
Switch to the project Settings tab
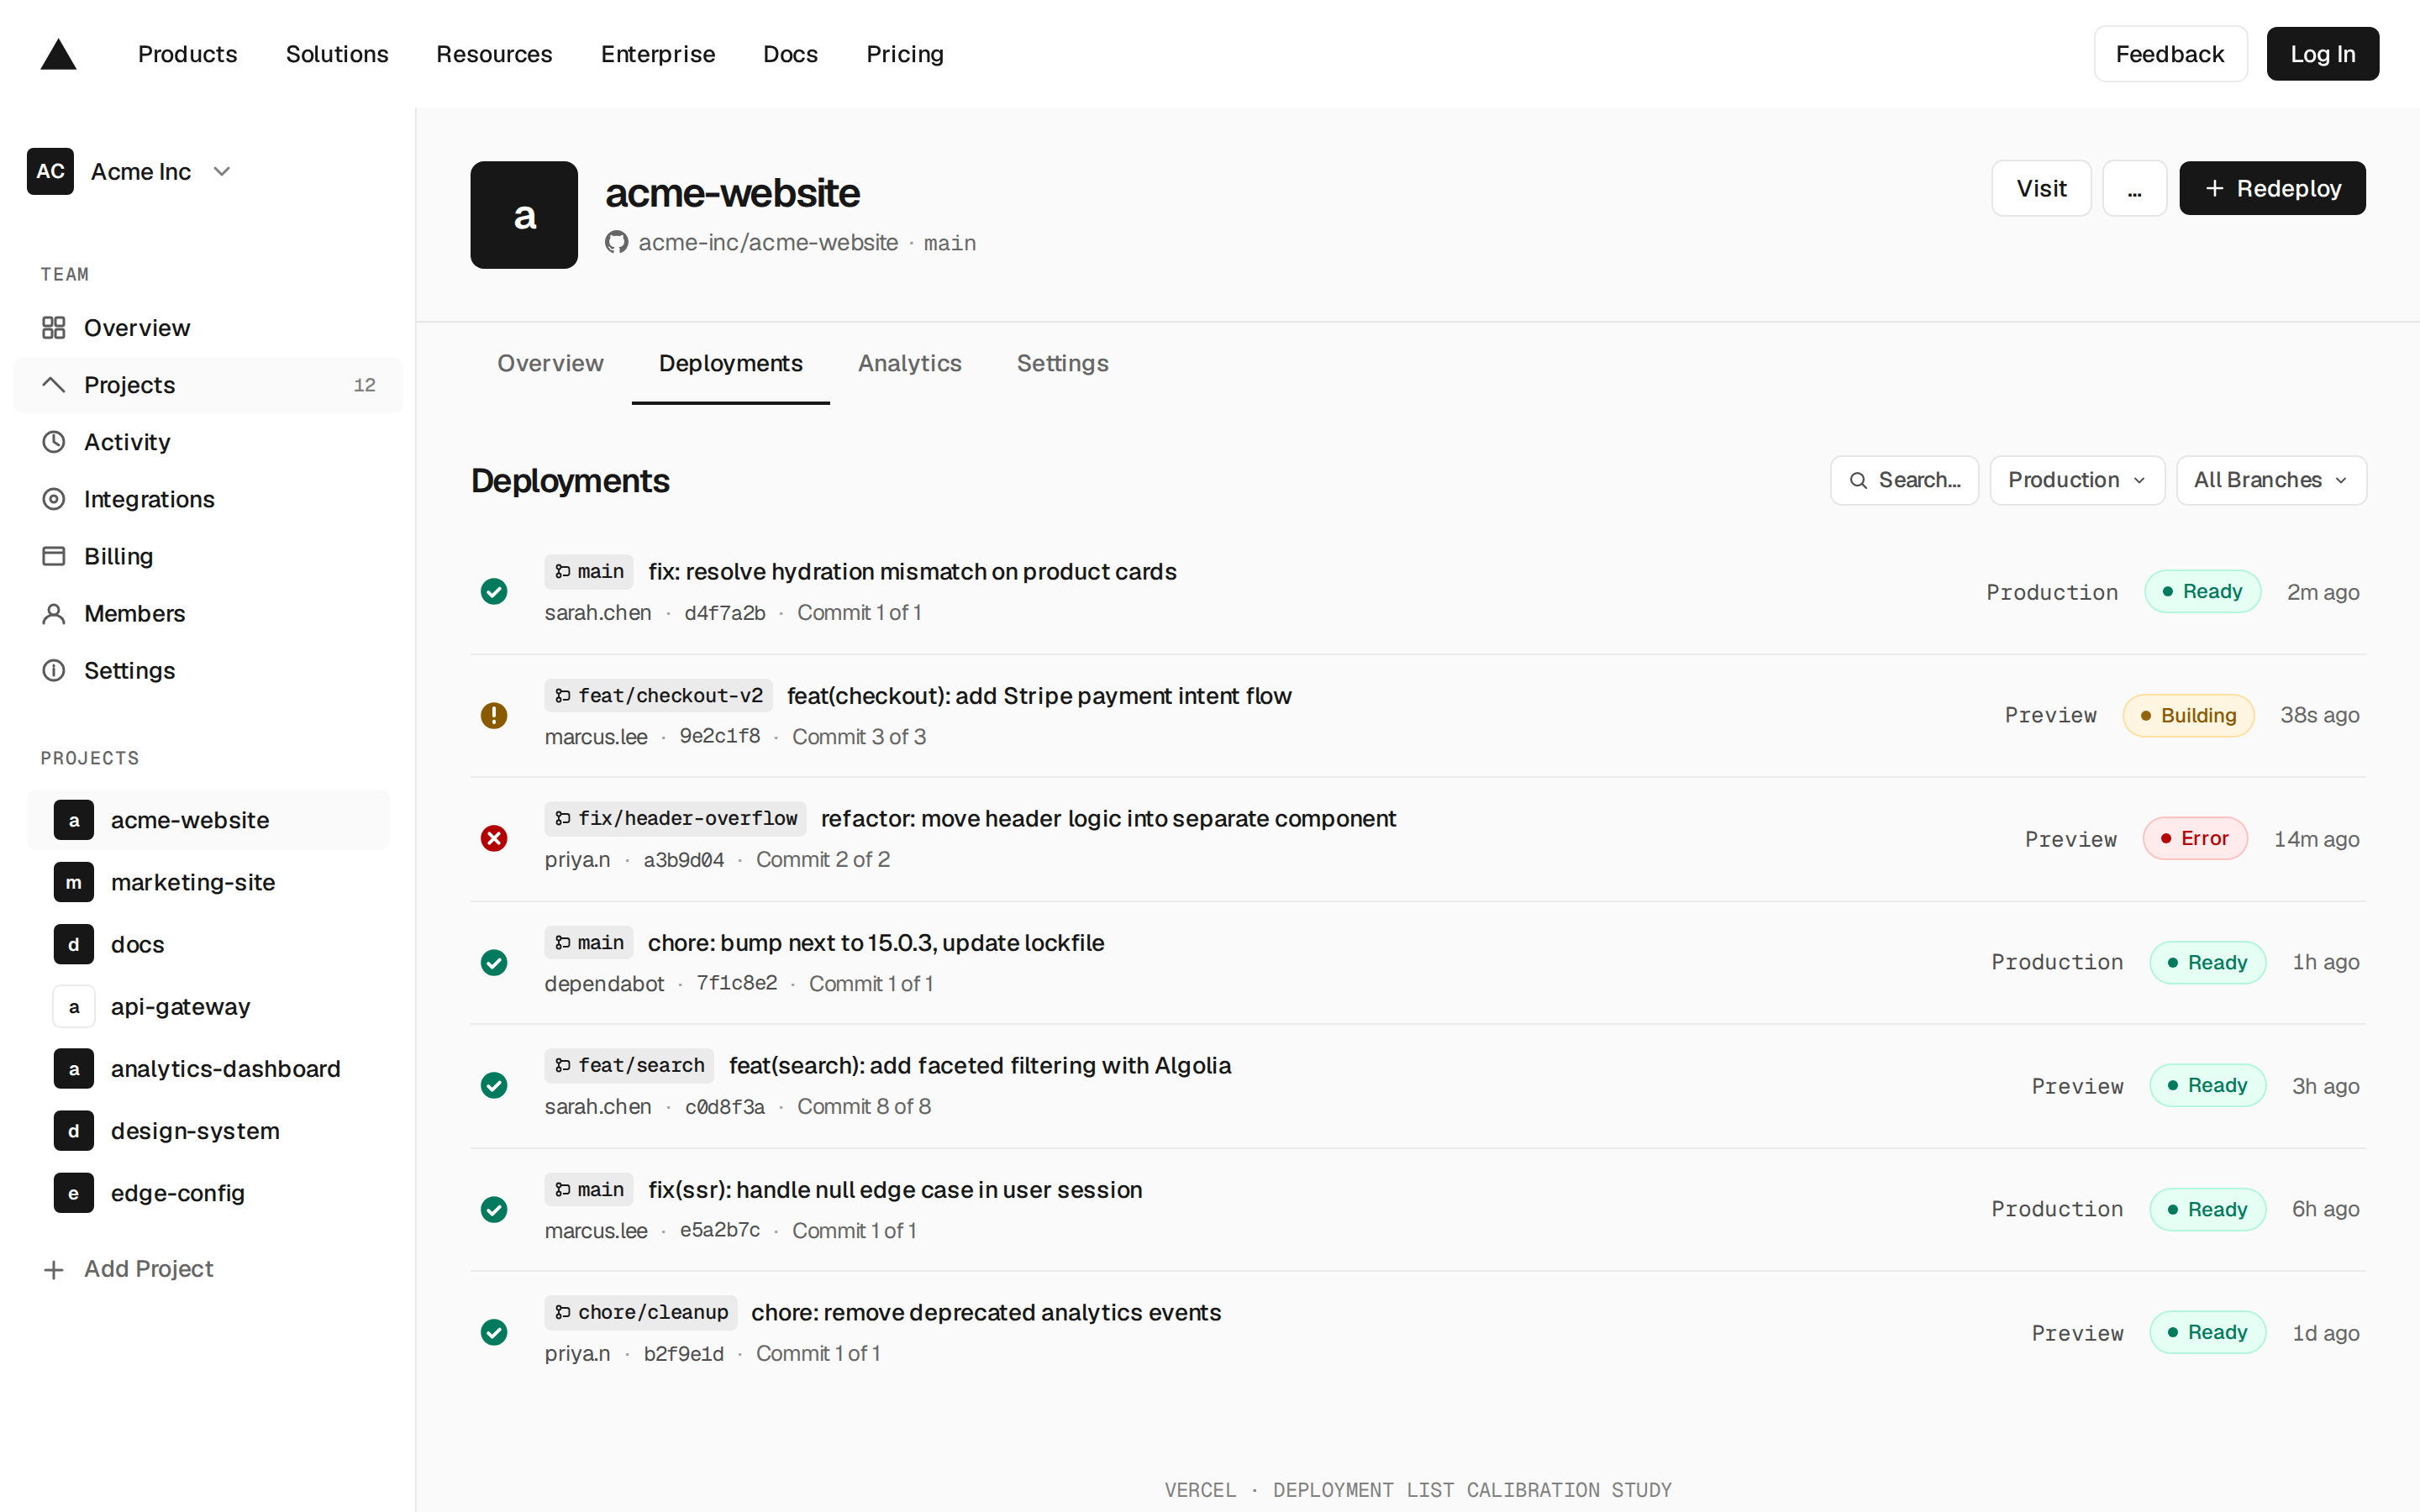click(x=1062, y=363)
